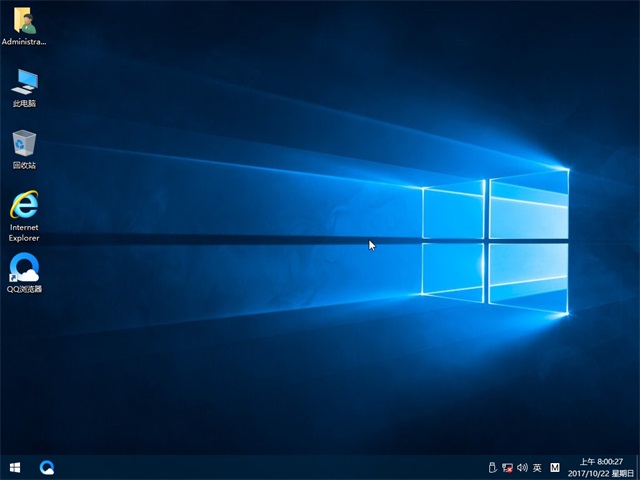Click the "Internet Explorer" label text
Viewport: 640px width, 480px height.
[x=24, y=233]
